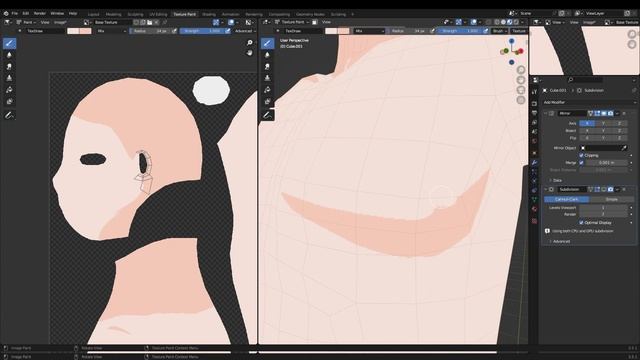The height and width of the screenshot is (360, 640).
Task: Toggle Mirror Bisect X button
Action: (587, 131)
